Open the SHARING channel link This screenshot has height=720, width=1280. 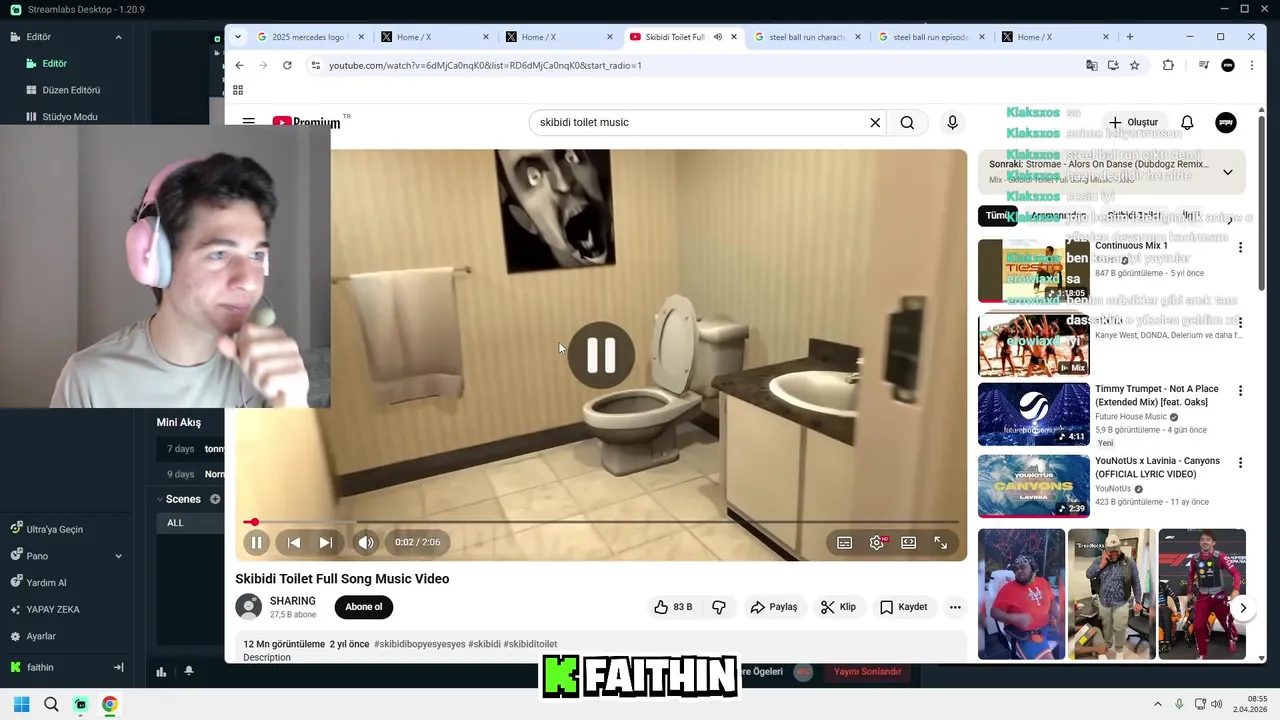click(x=293, y=601)
